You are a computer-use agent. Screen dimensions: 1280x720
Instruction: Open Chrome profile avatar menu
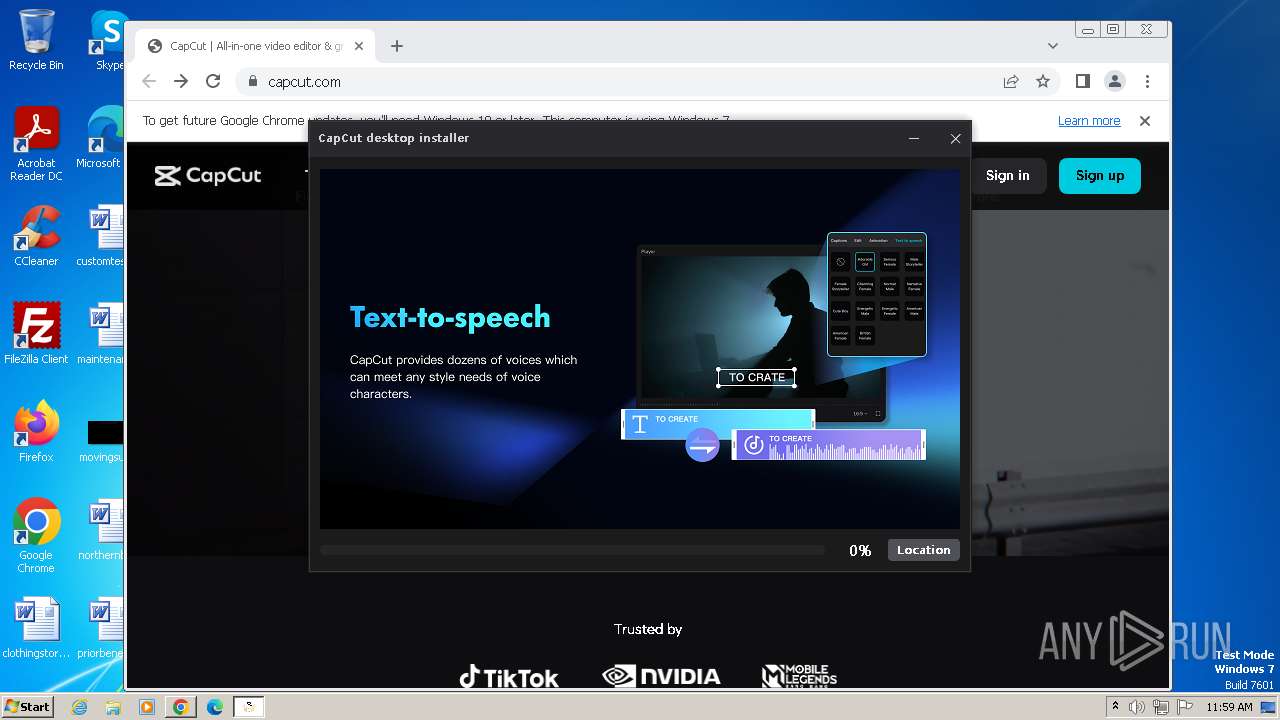tap(1114, 82)
